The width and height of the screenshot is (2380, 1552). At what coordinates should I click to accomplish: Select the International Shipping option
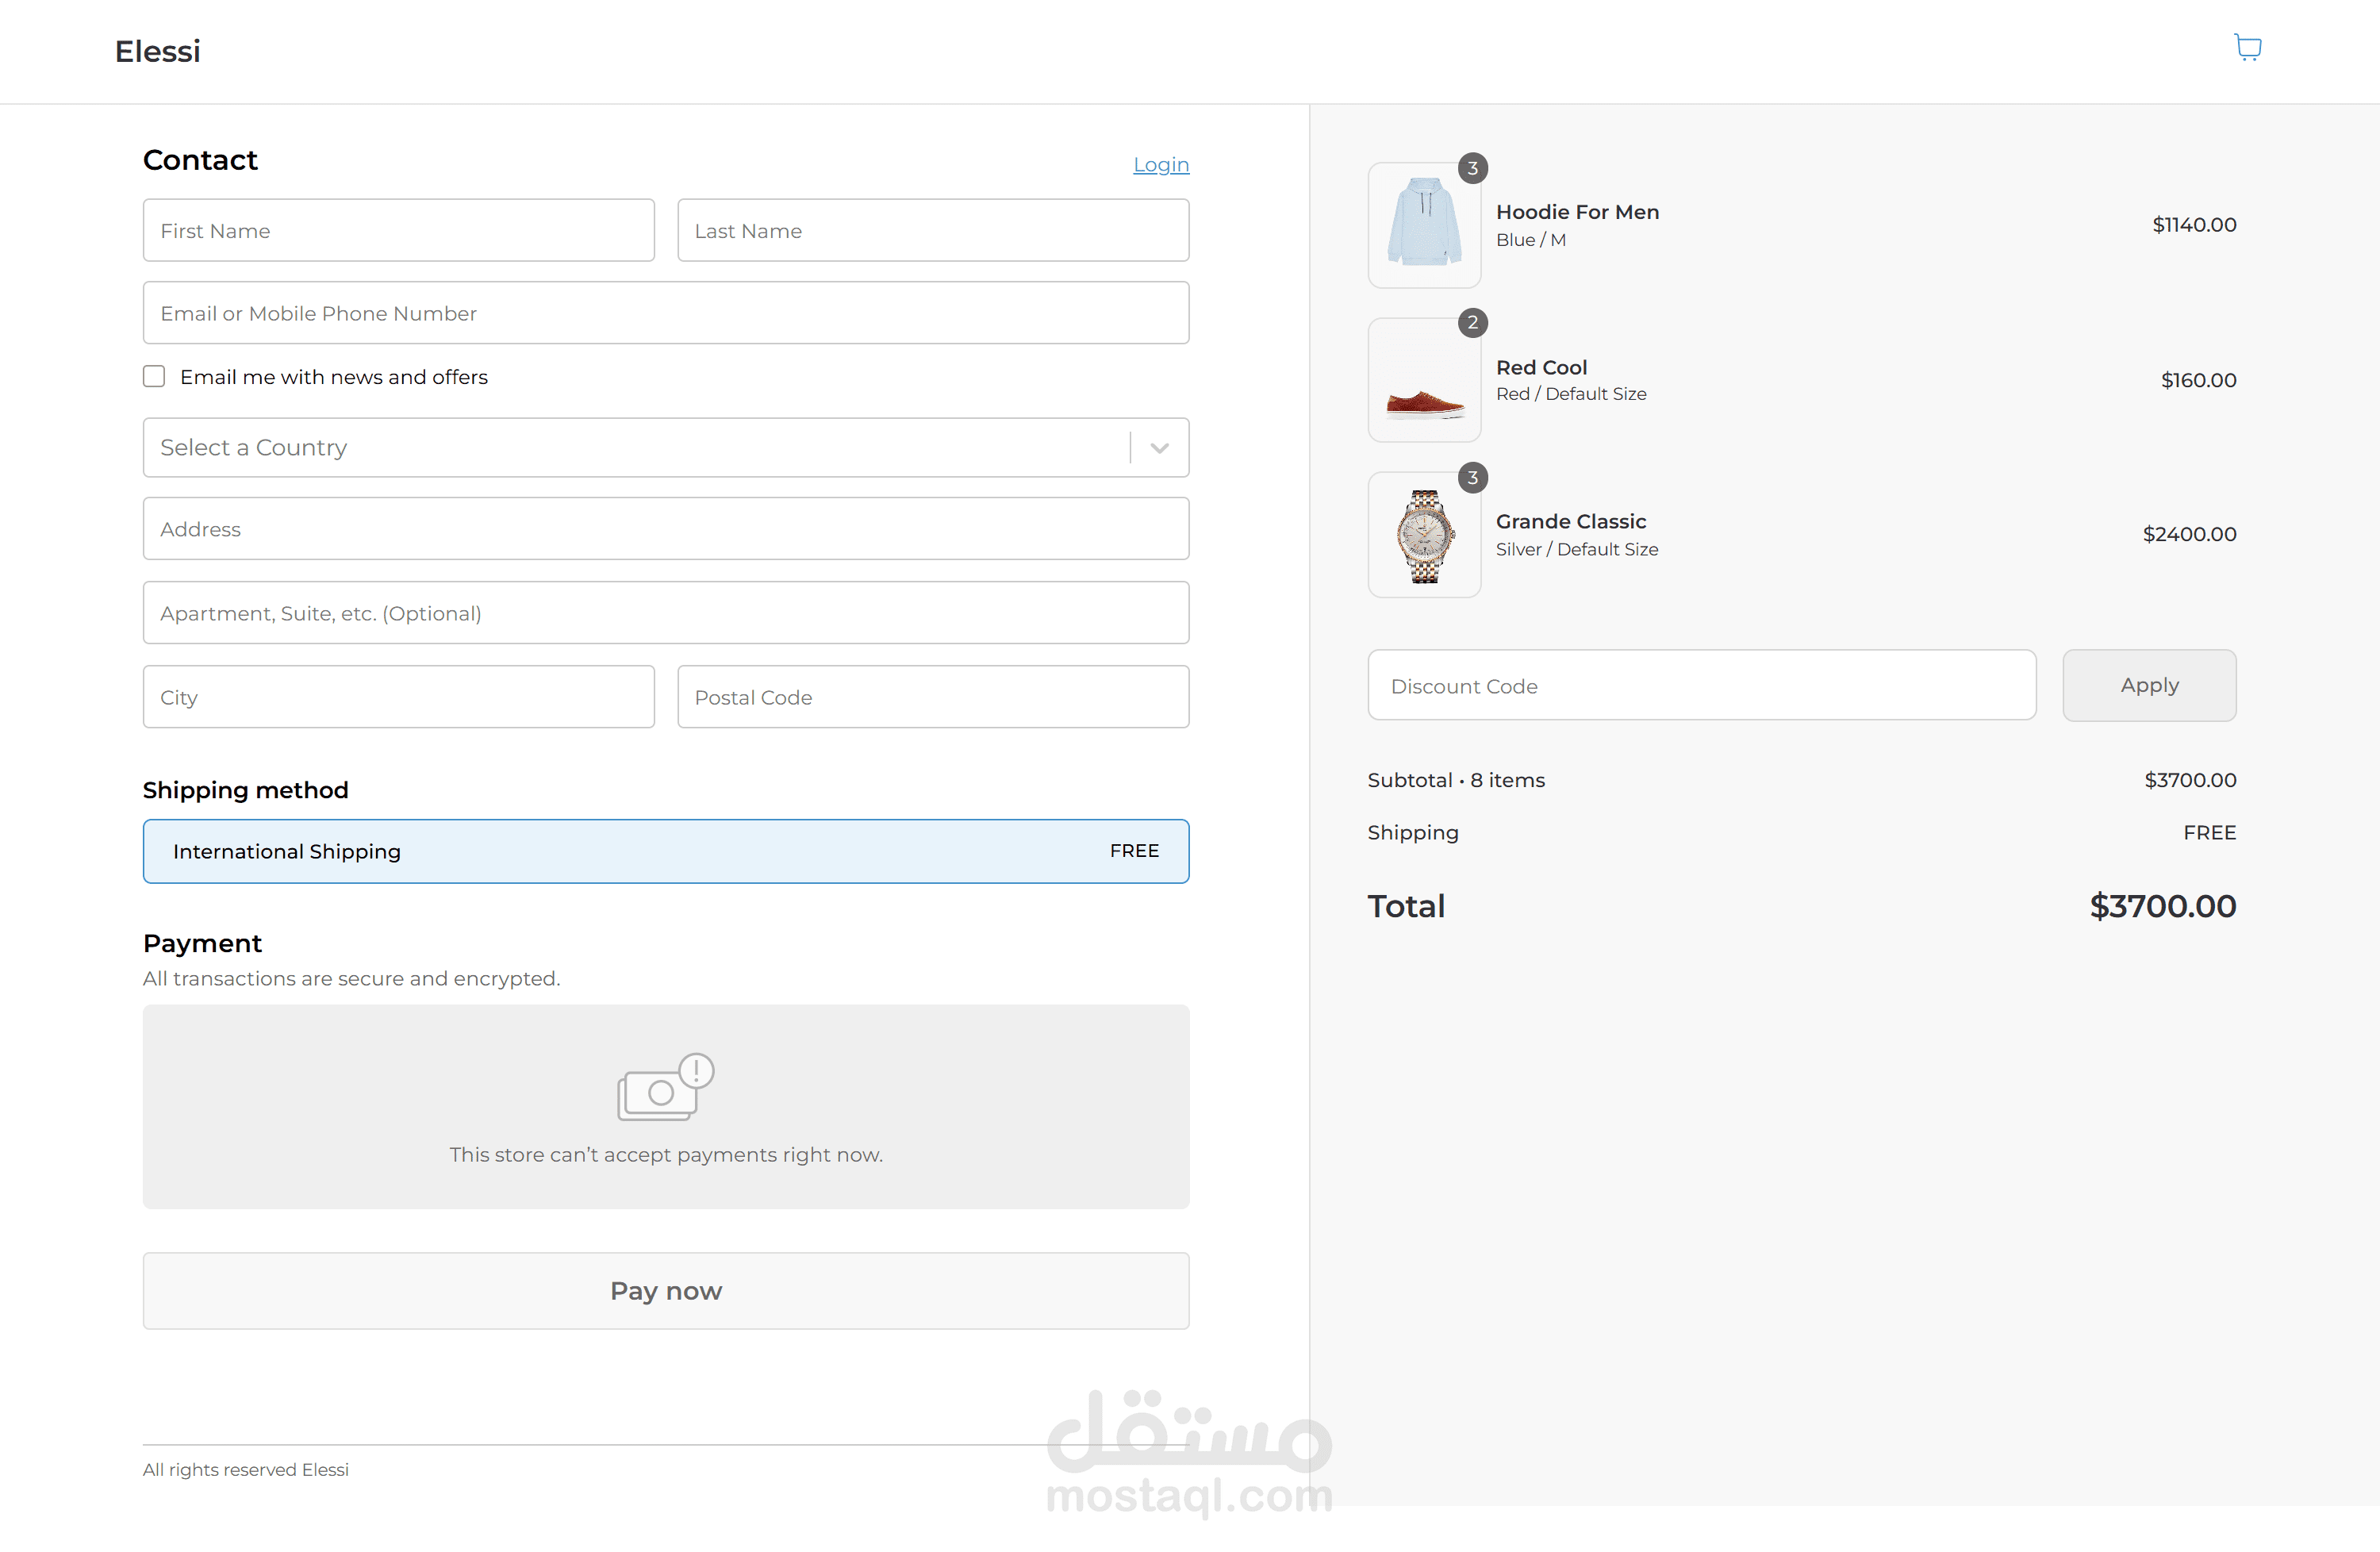tap(665, 851)
